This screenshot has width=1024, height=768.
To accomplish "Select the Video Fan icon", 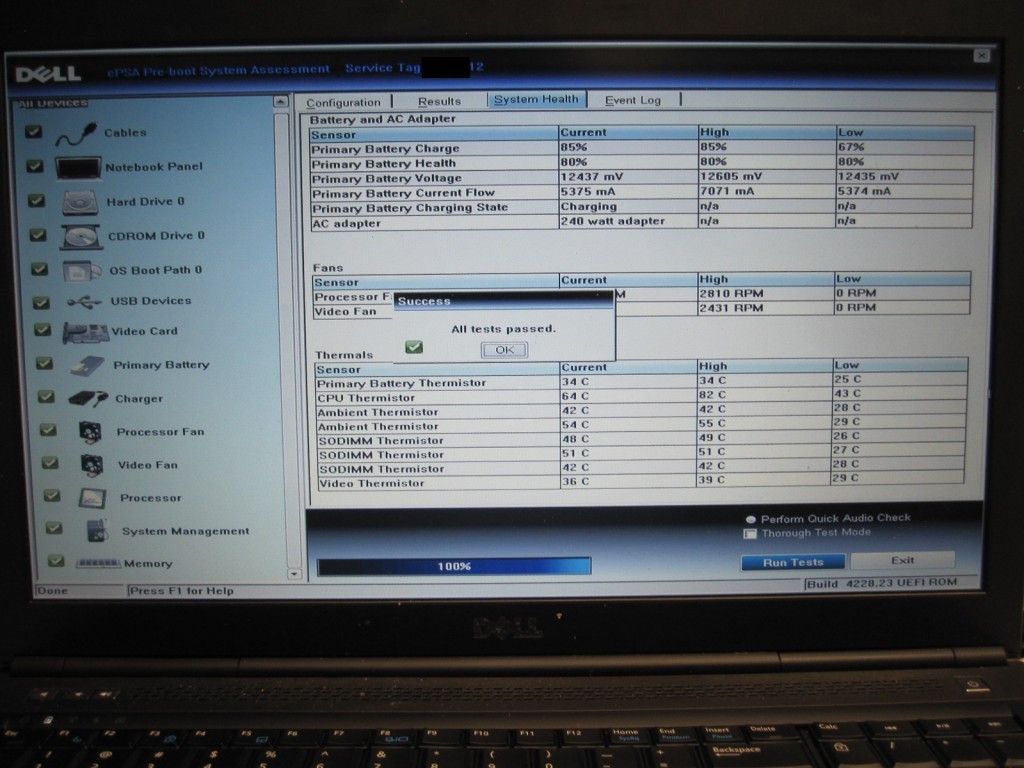I will click(92, 465).
